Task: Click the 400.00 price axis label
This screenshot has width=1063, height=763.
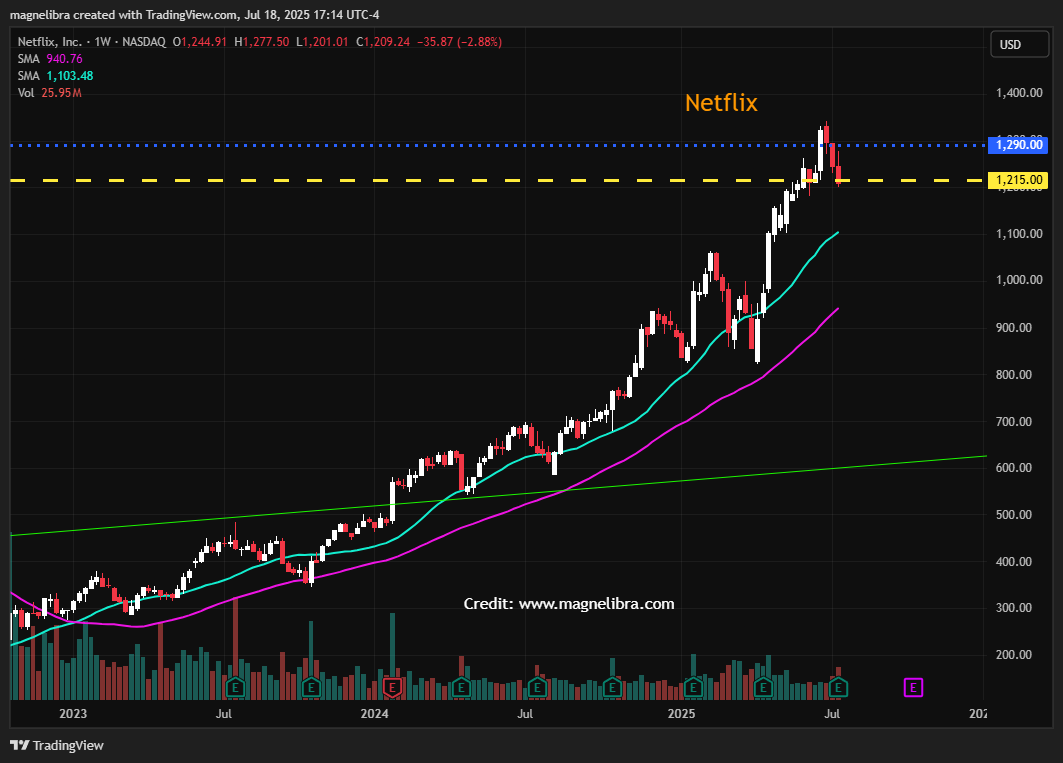Action: (1014, 562)
